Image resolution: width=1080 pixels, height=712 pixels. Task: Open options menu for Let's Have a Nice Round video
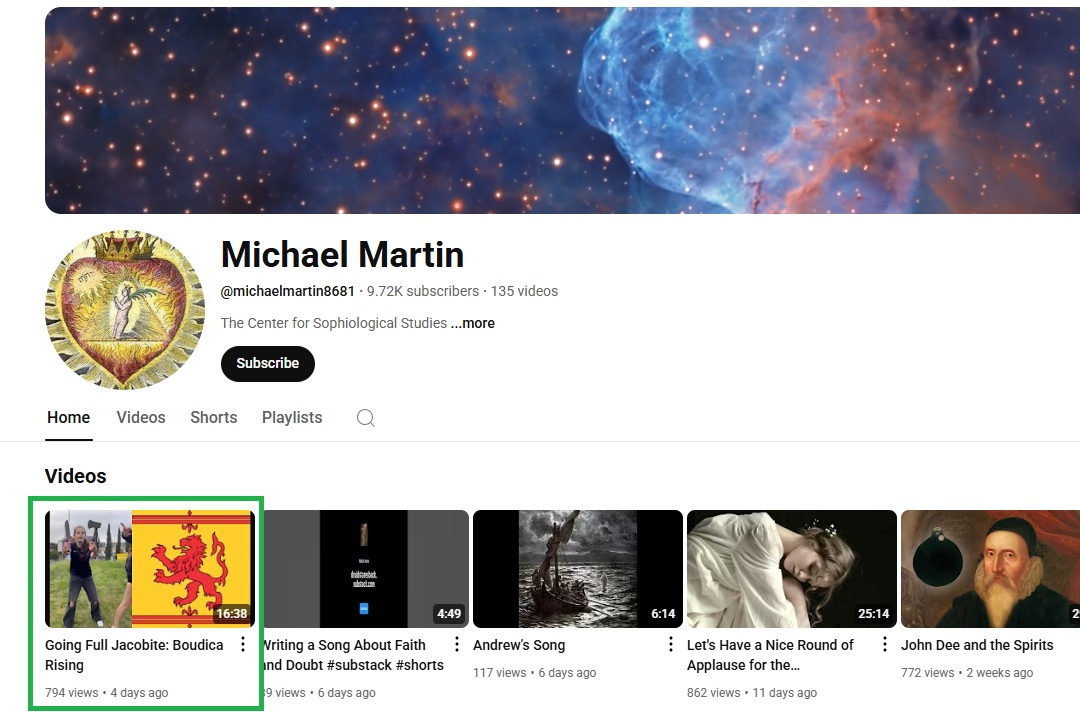click(x=885, y=645)
